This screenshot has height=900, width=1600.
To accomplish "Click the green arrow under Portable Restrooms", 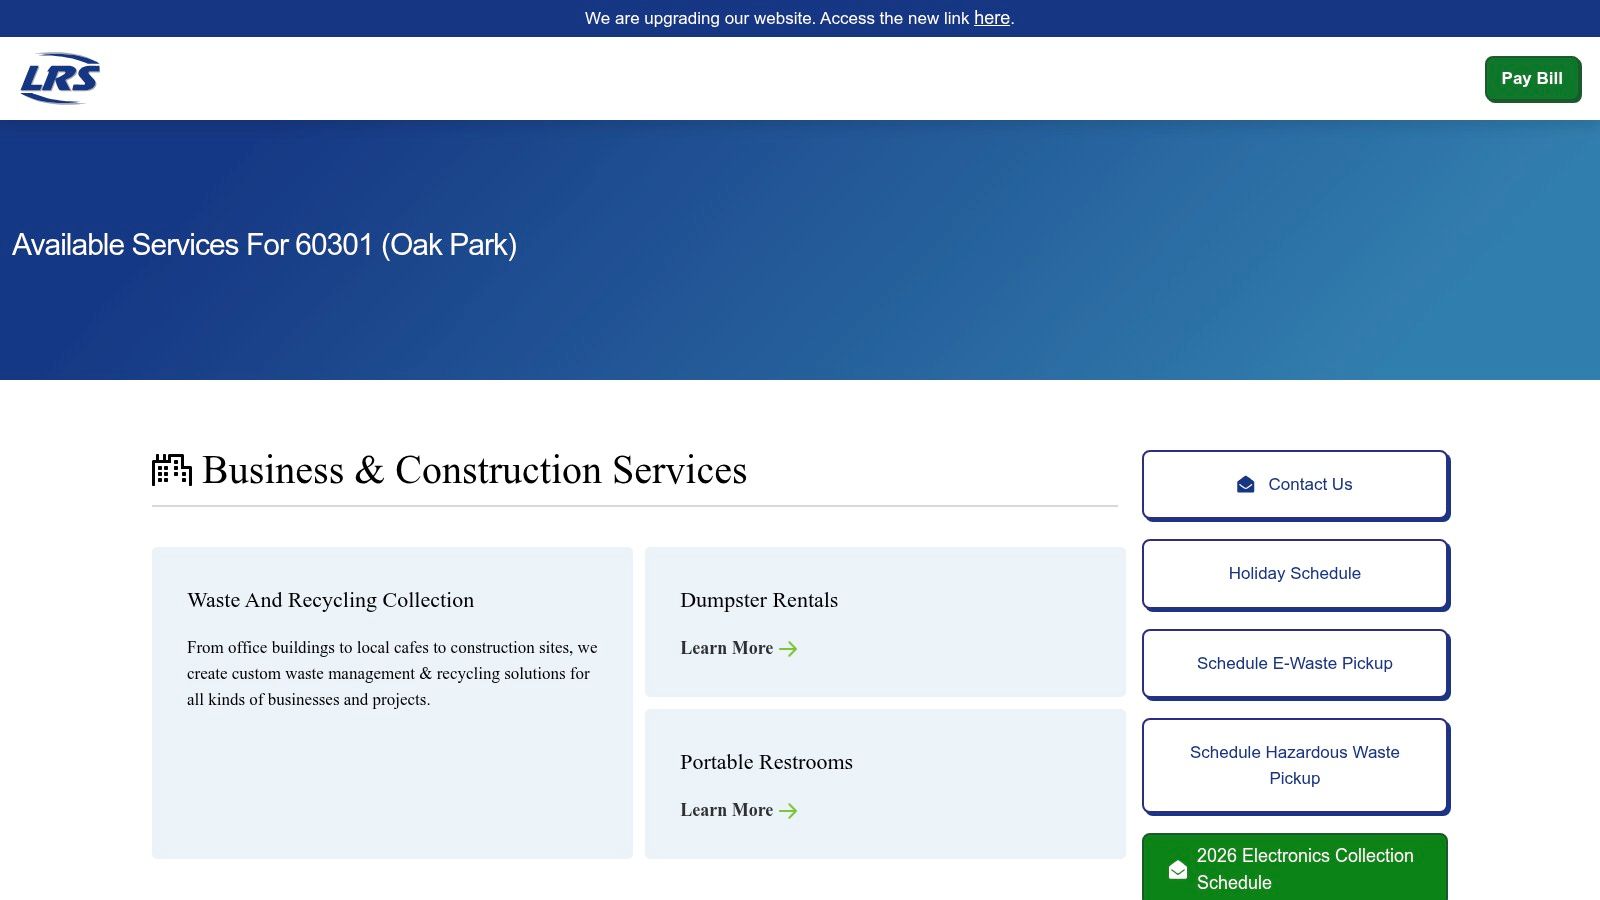I will [788, 811].
